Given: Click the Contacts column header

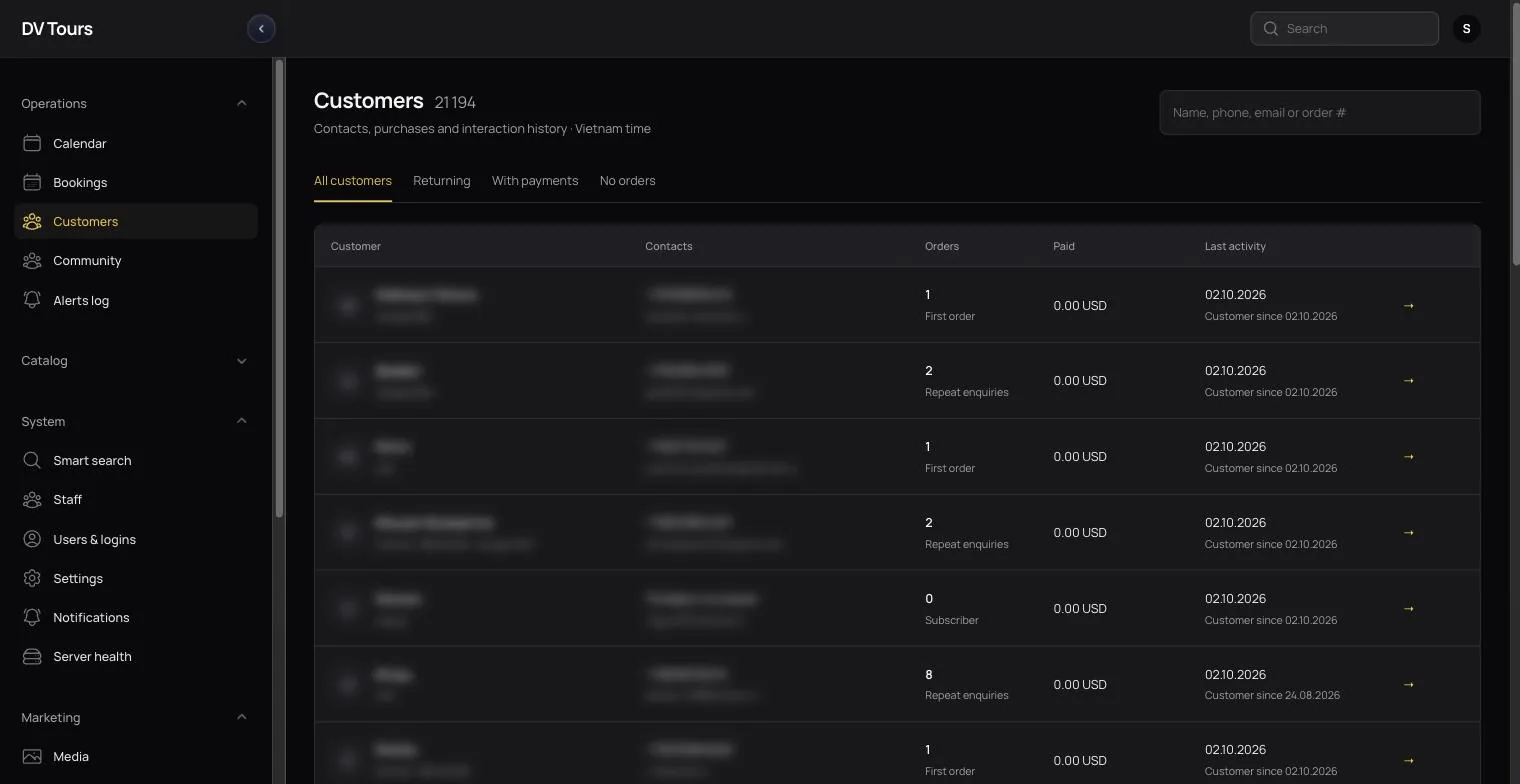Looking at the screenshot, I should click(x=669, y=246).
